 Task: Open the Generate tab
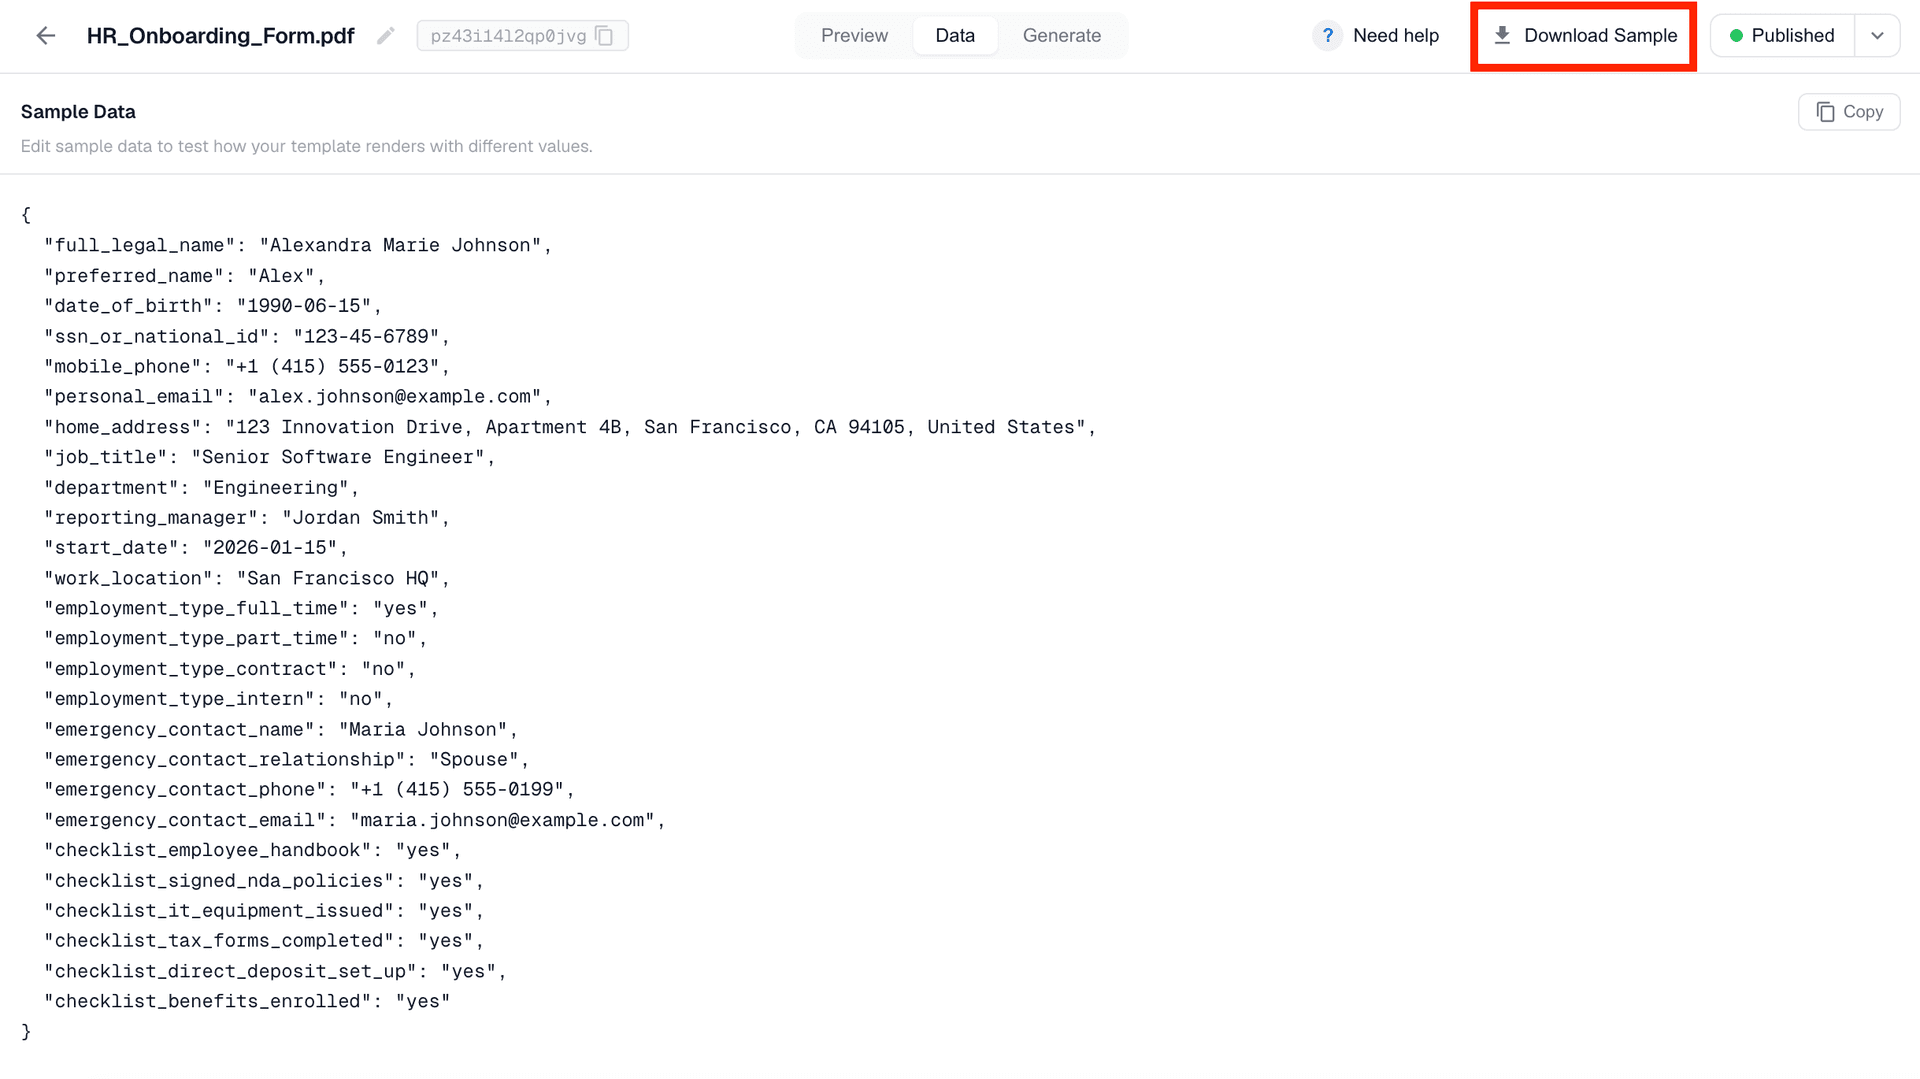click(x=1062, y=36)
